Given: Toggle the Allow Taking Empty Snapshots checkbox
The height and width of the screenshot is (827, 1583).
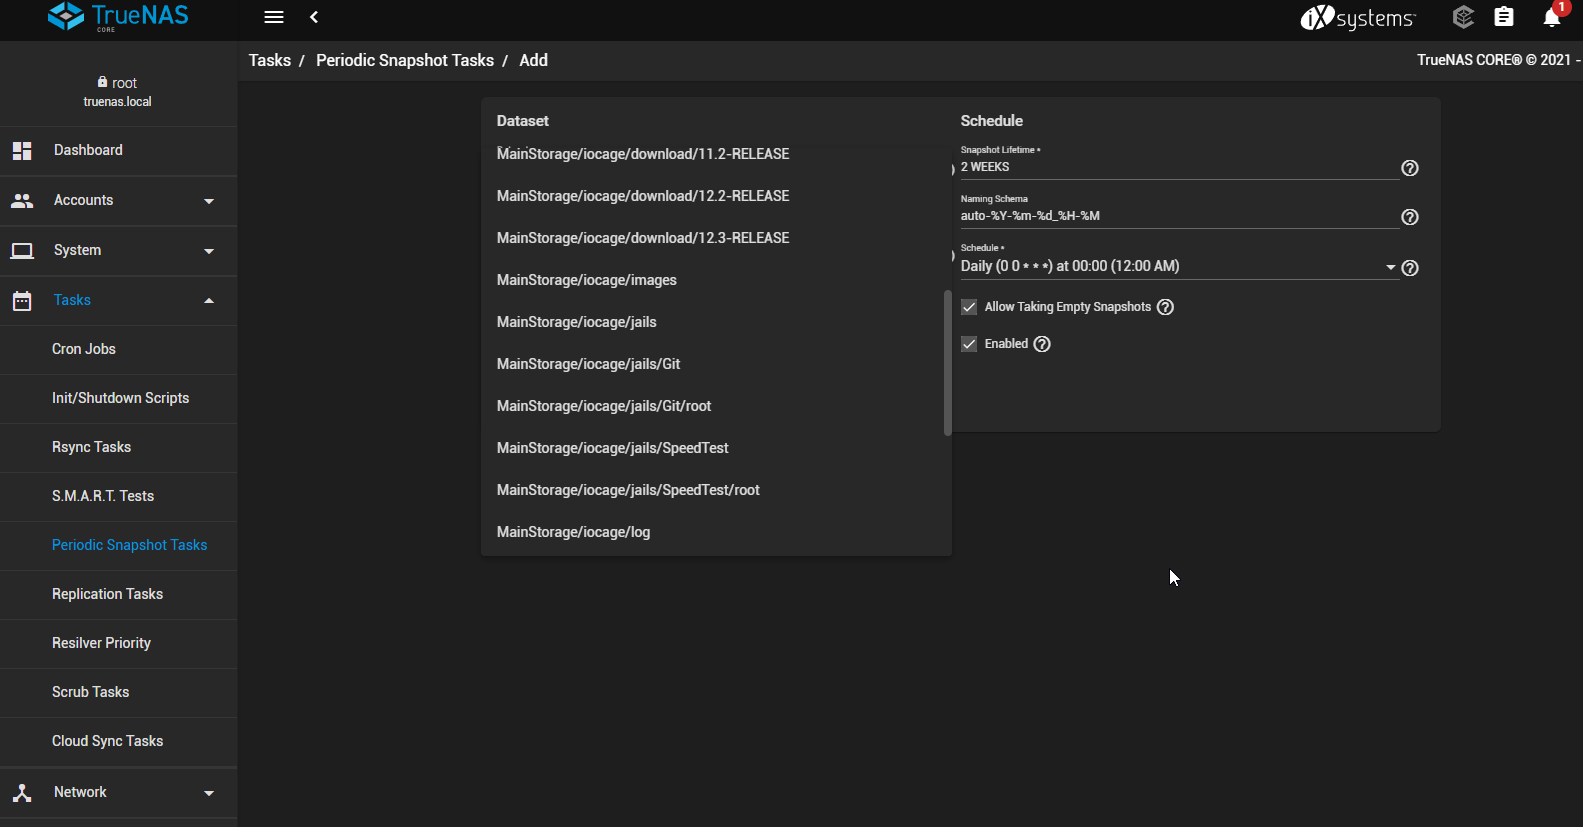Looking at the screenshot, I should (x=969, y=307).
